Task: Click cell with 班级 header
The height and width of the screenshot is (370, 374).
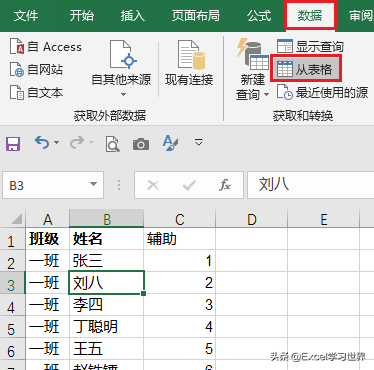Action: [x=48, y=239]
